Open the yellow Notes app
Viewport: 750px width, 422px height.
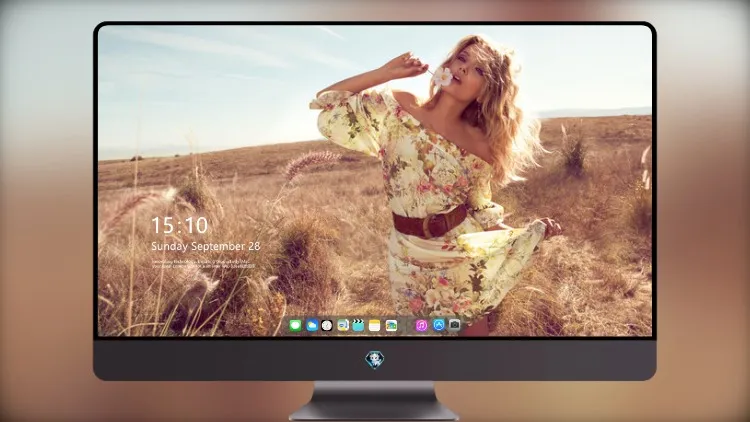coord(375,326)
